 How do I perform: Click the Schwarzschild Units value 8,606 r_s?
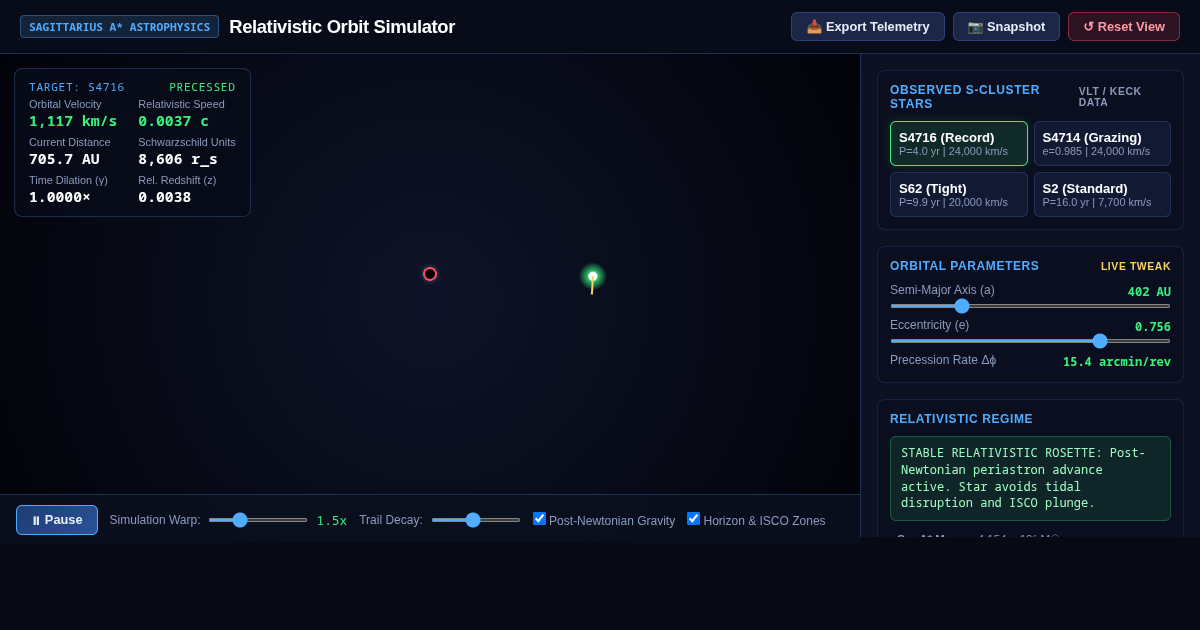click(x=178, y=159)
